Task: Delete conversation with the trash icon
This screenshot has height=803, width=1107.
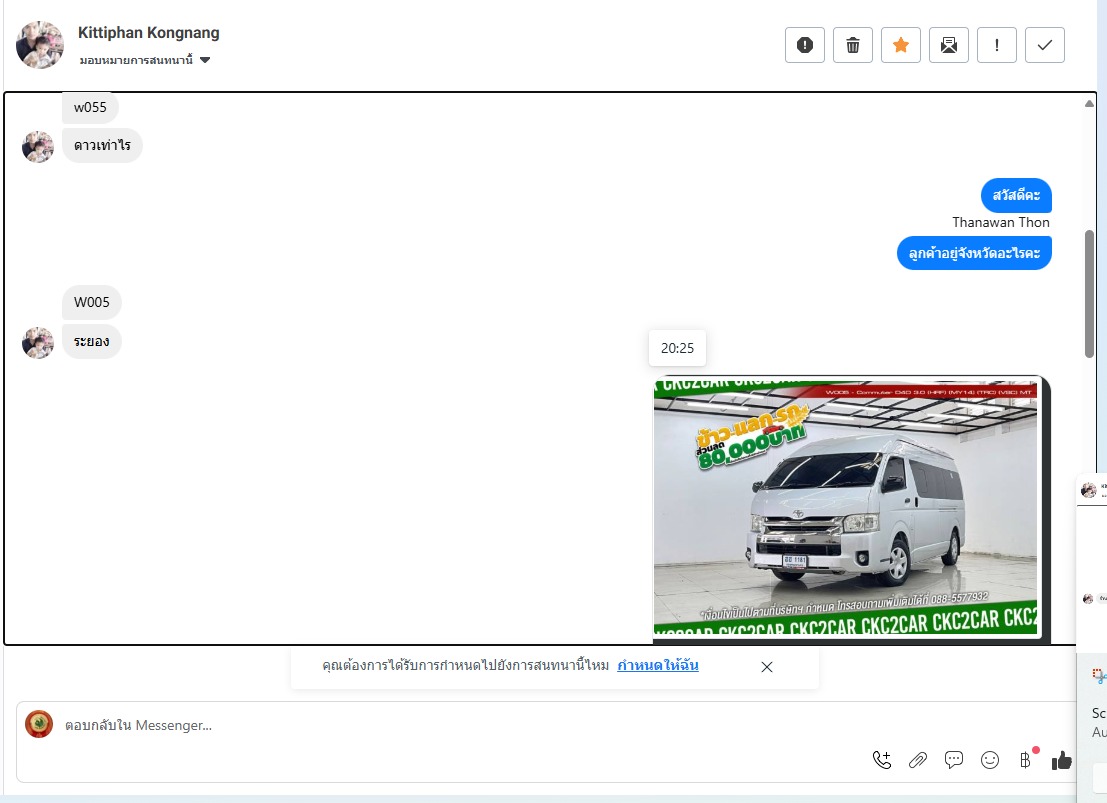Action: [x=853, y=45]
